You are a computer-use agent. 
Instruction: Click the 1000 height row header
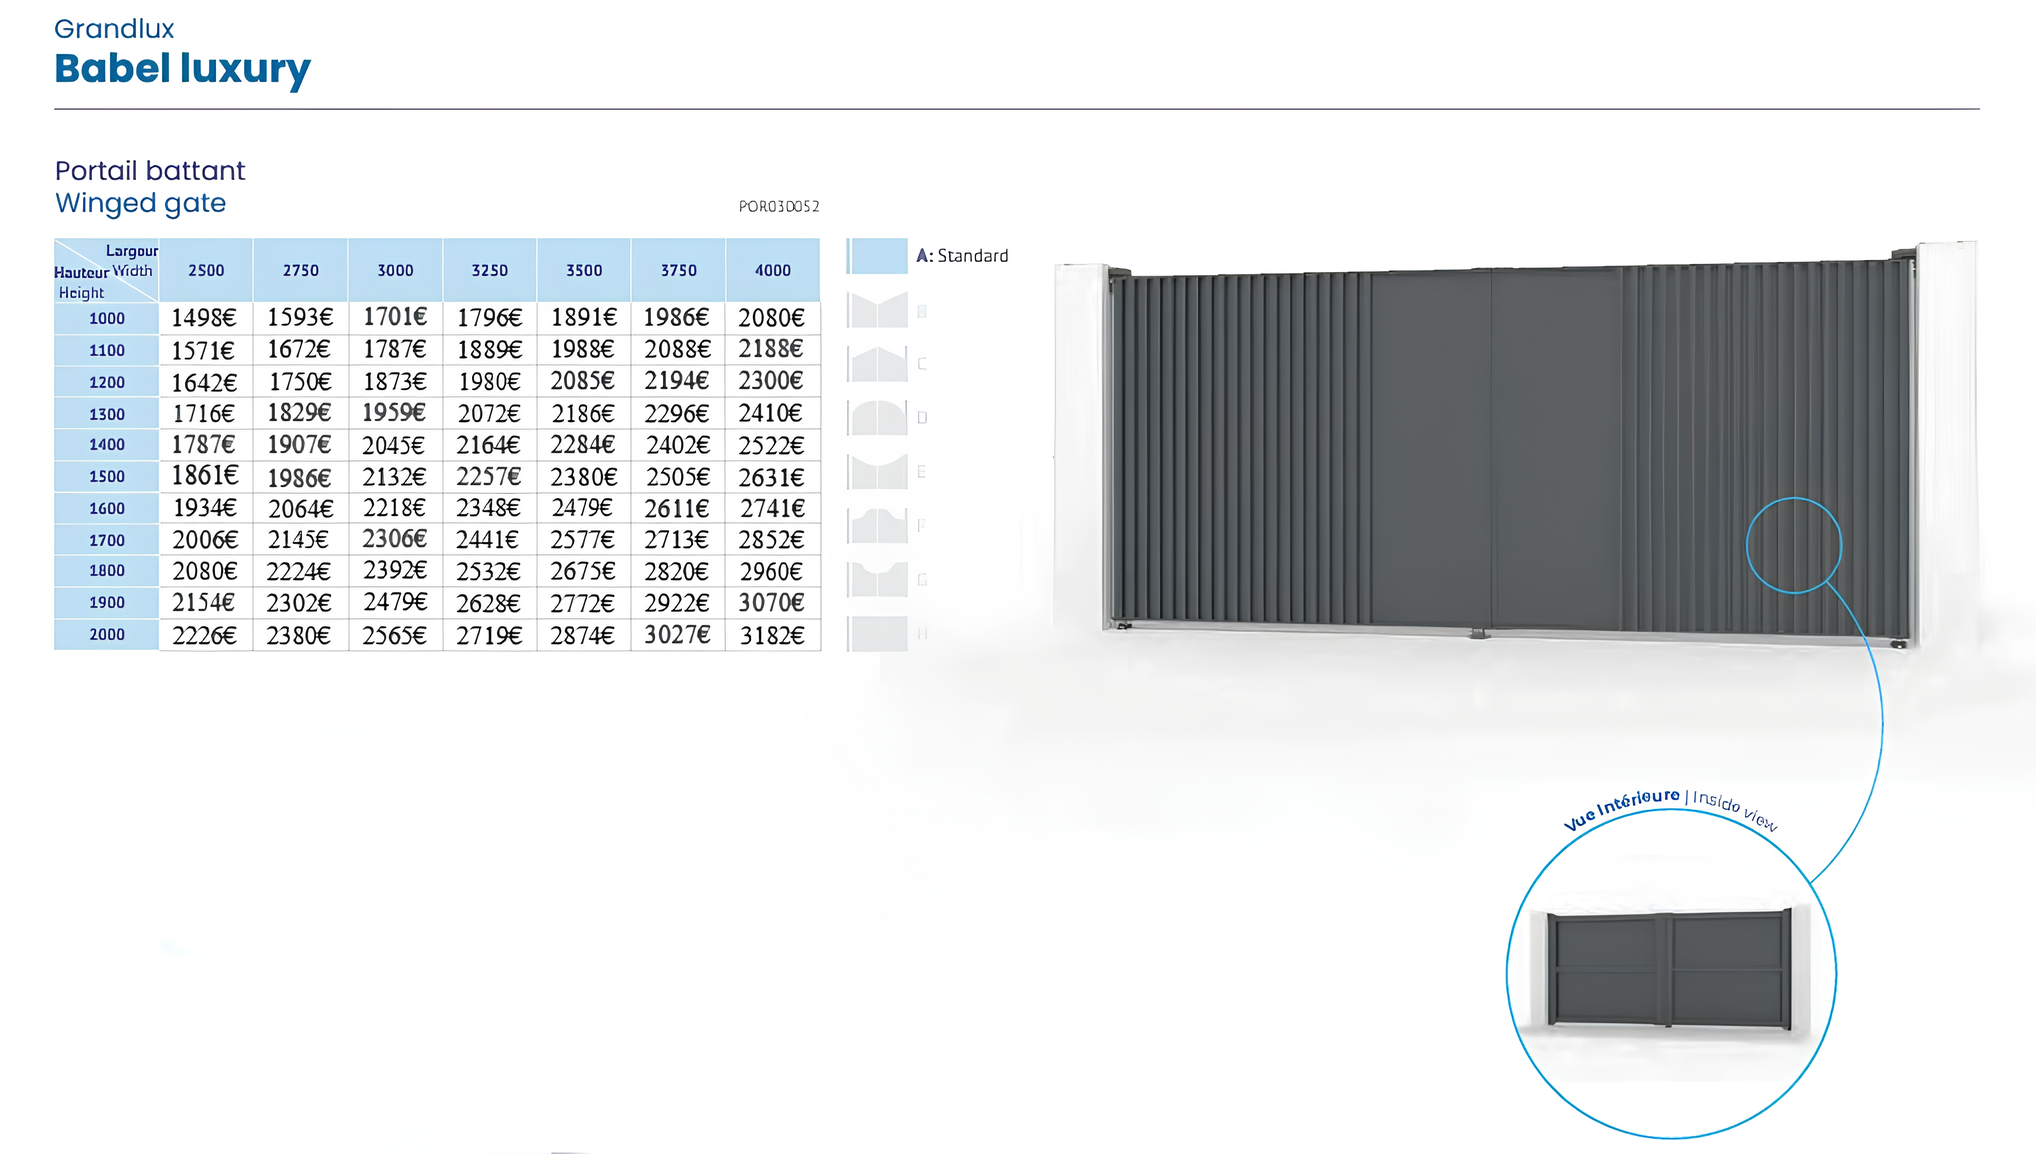click(x=107, y=318)
